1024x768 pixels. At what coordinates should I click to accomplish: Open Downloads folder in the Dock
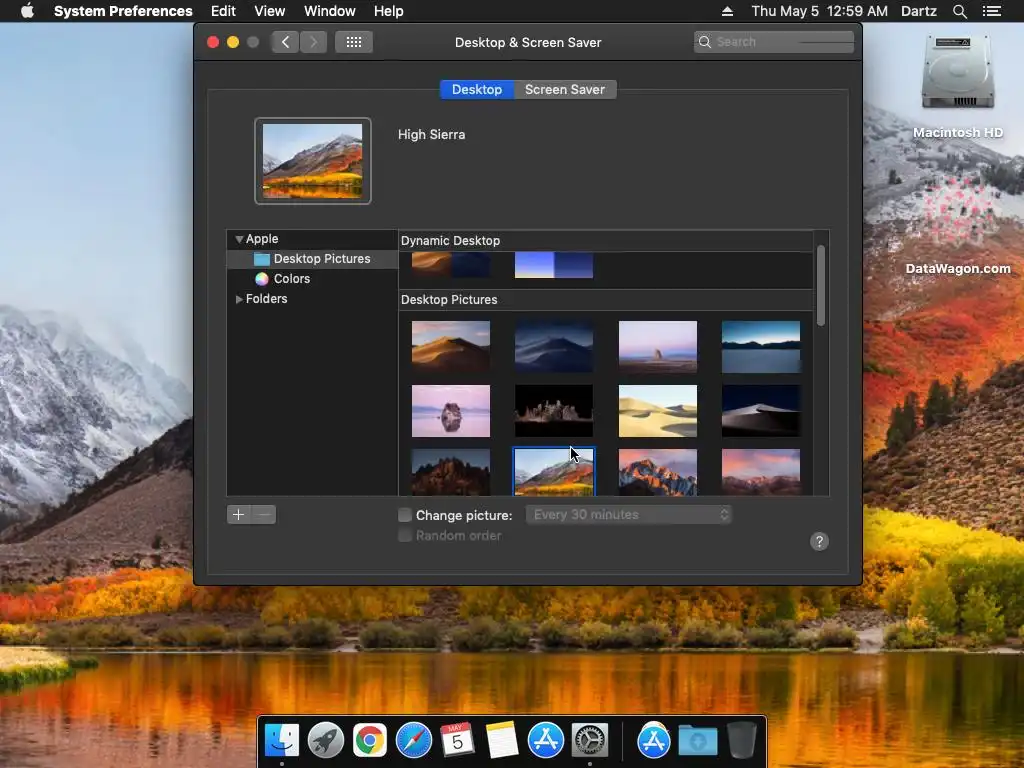(697, 741)
